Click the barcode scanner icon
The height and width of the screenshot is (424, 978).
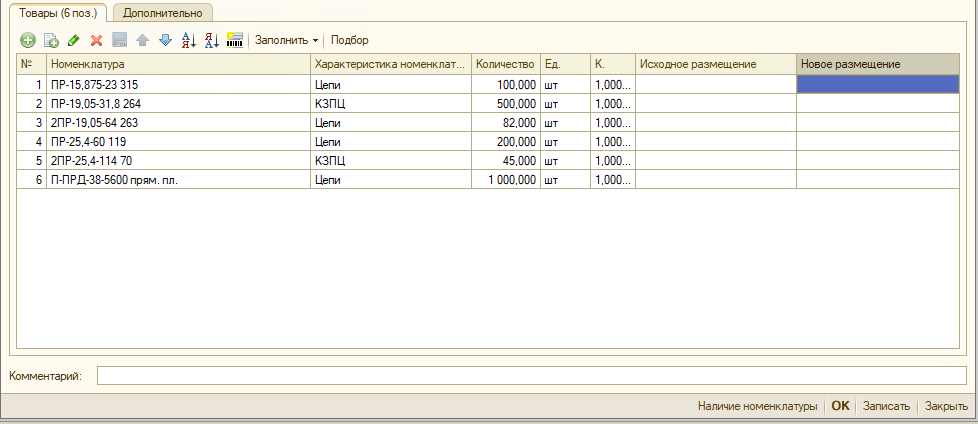(235, 41)
